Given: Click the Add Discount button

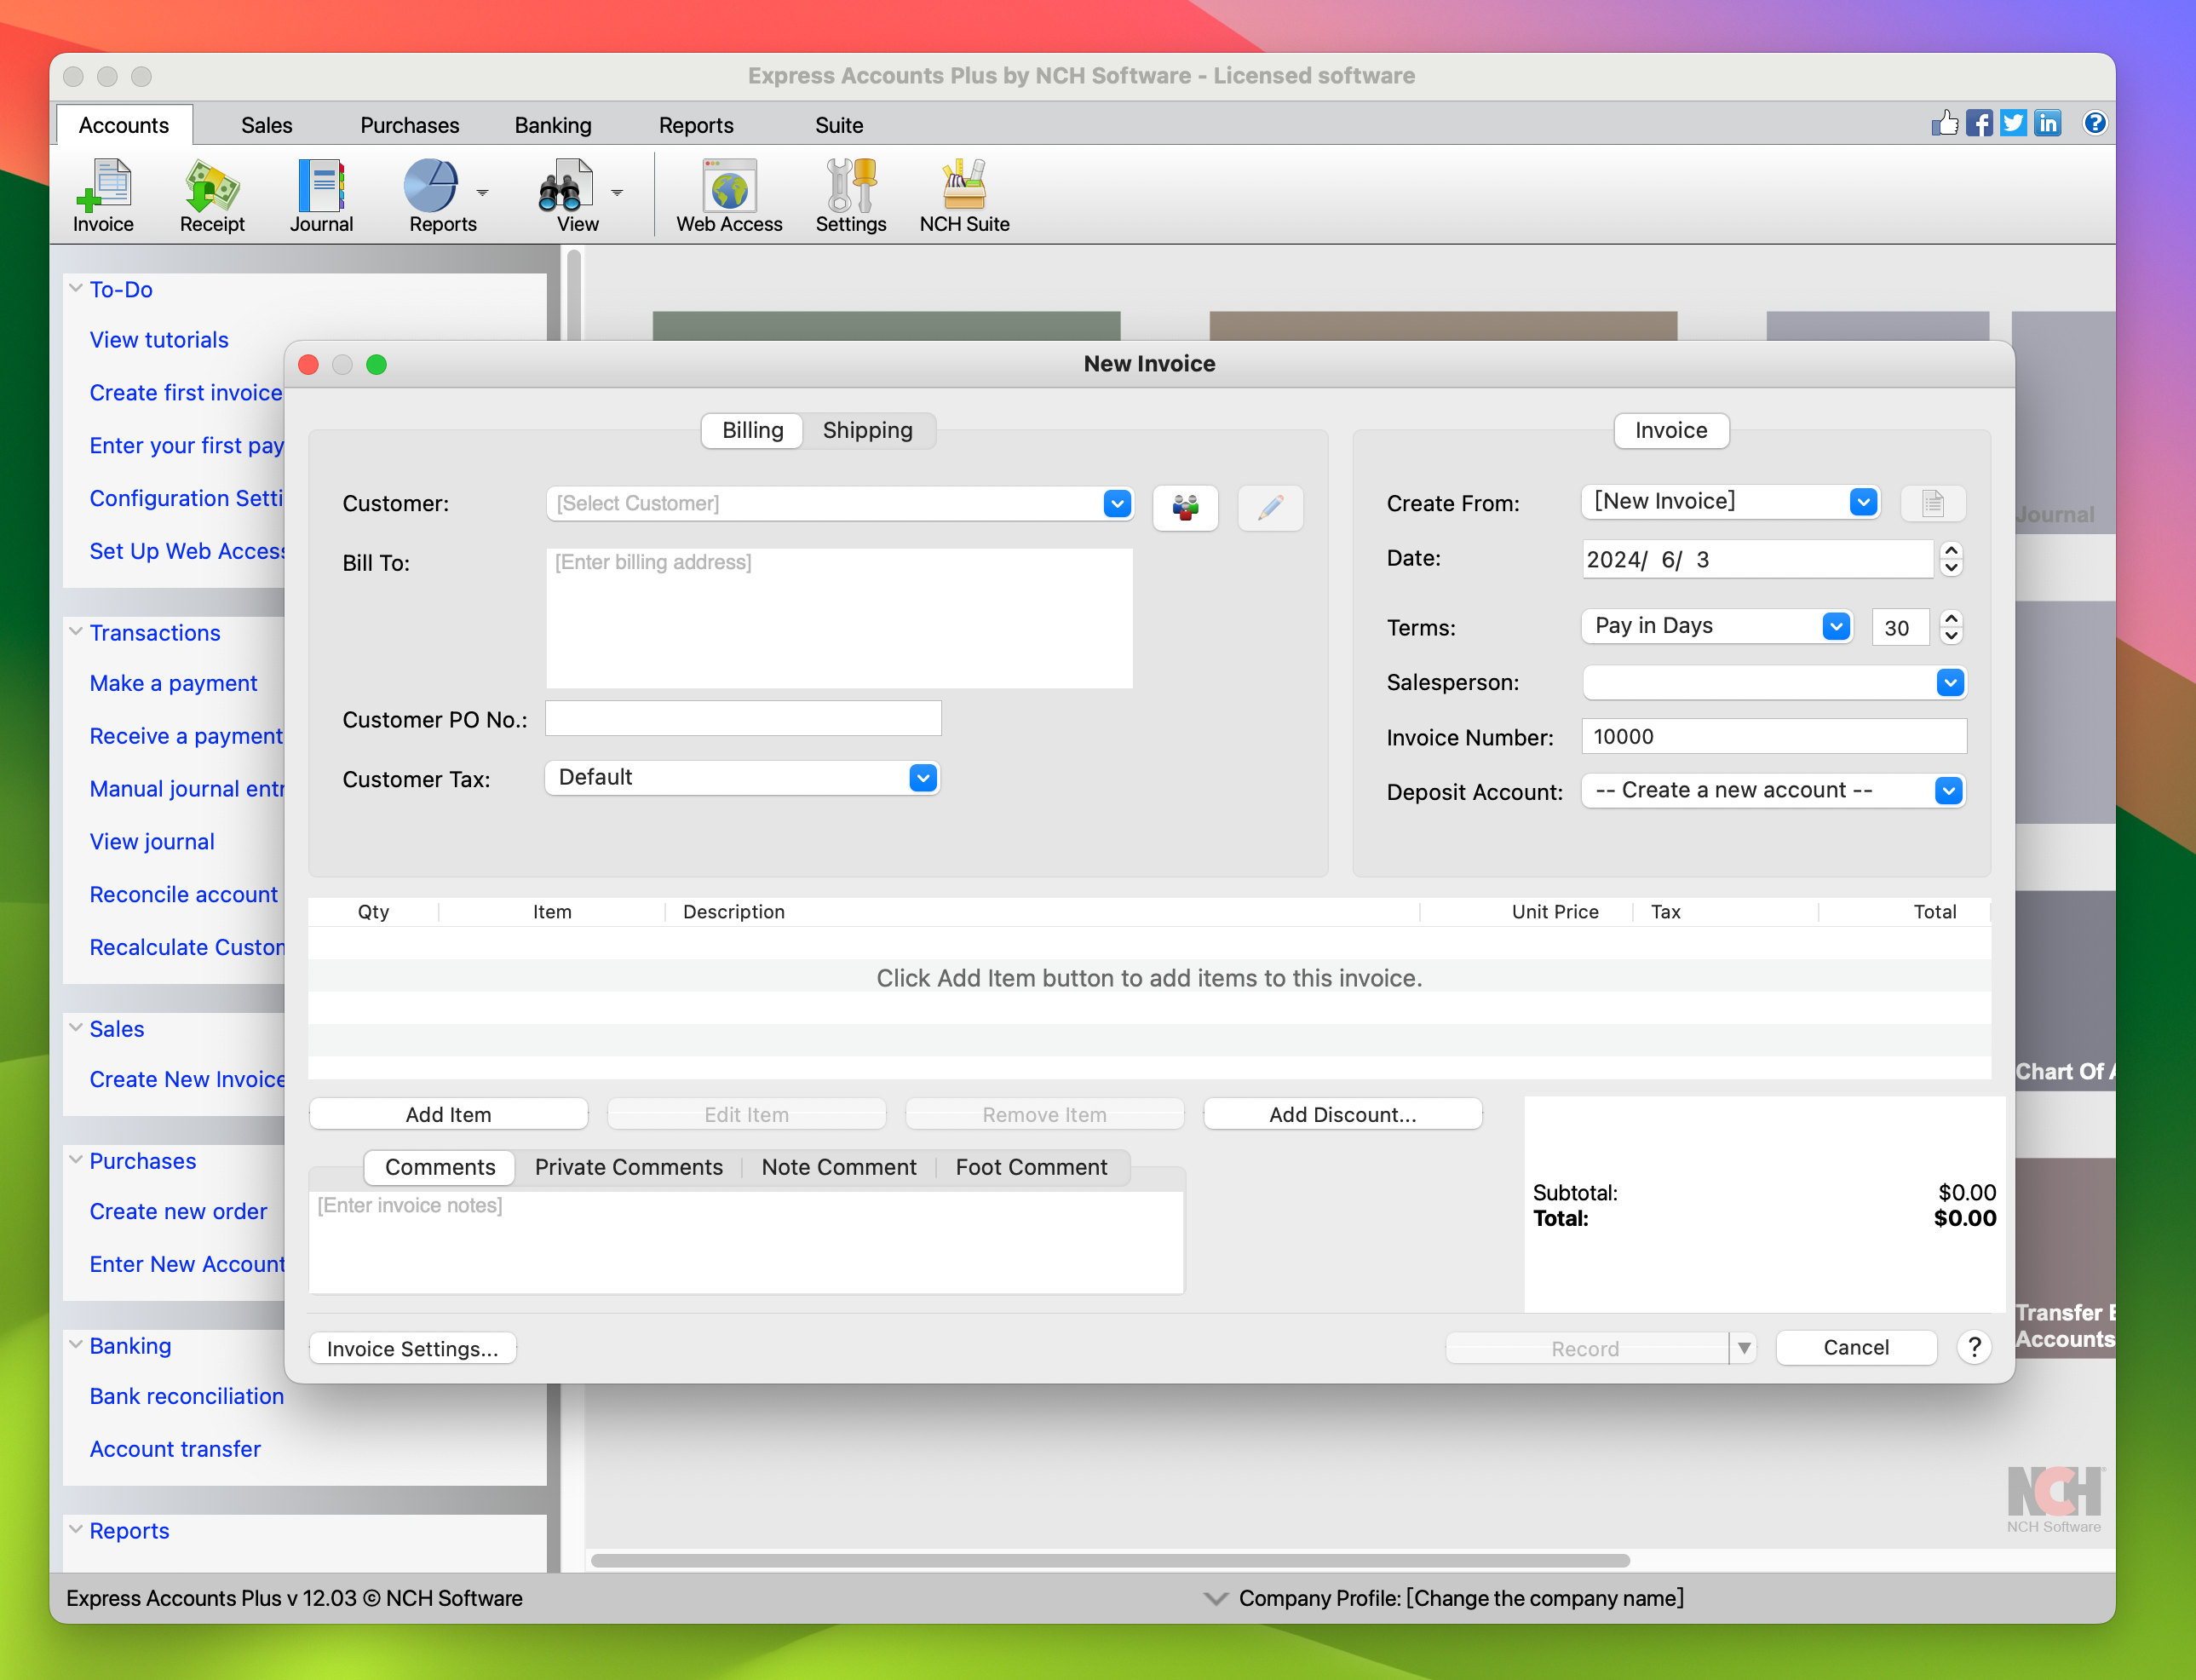Looking at the screenshot, I should 1342,1113.
